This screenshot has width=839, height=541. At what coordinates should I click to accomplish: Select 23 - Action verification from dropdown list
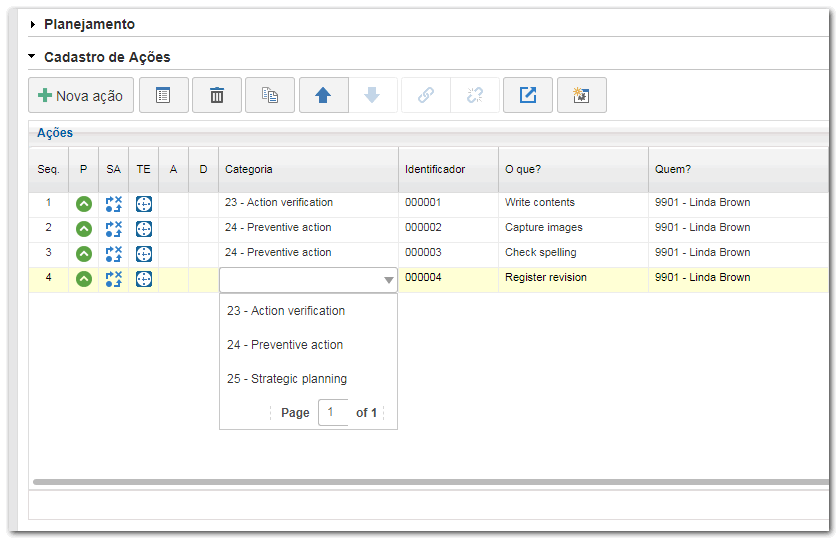click(308, 311)
